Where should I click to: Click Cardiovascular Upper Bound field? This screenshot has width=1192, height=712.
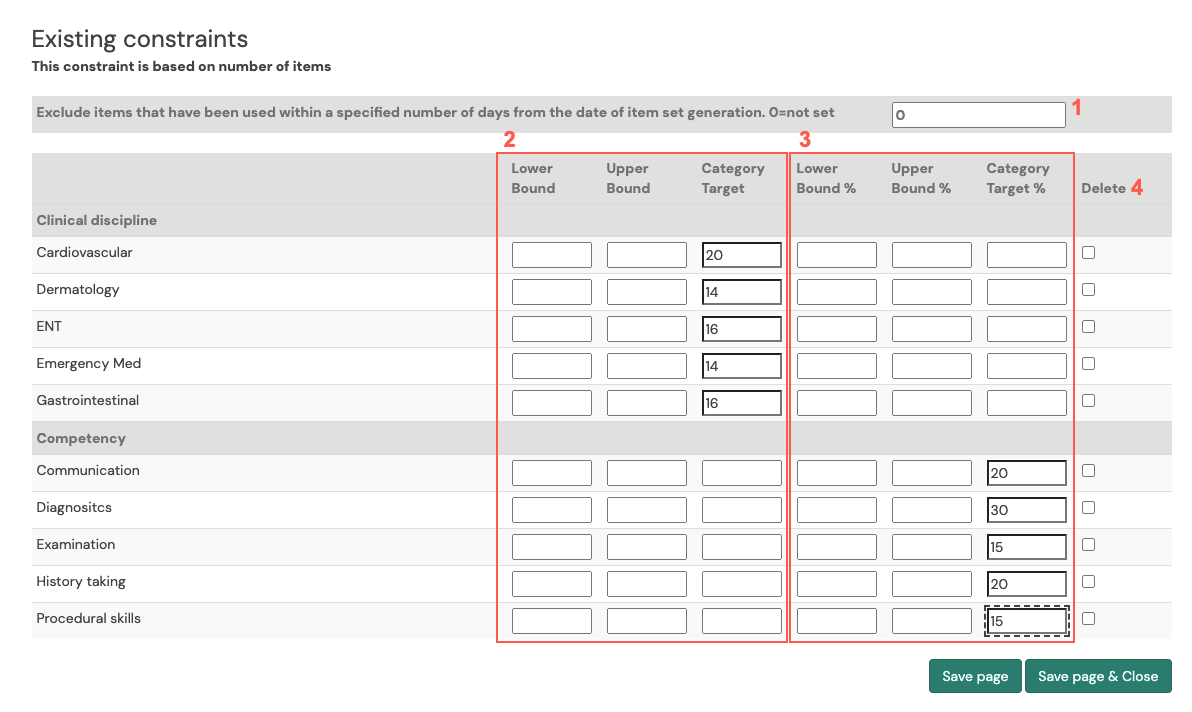click(647, 255)
